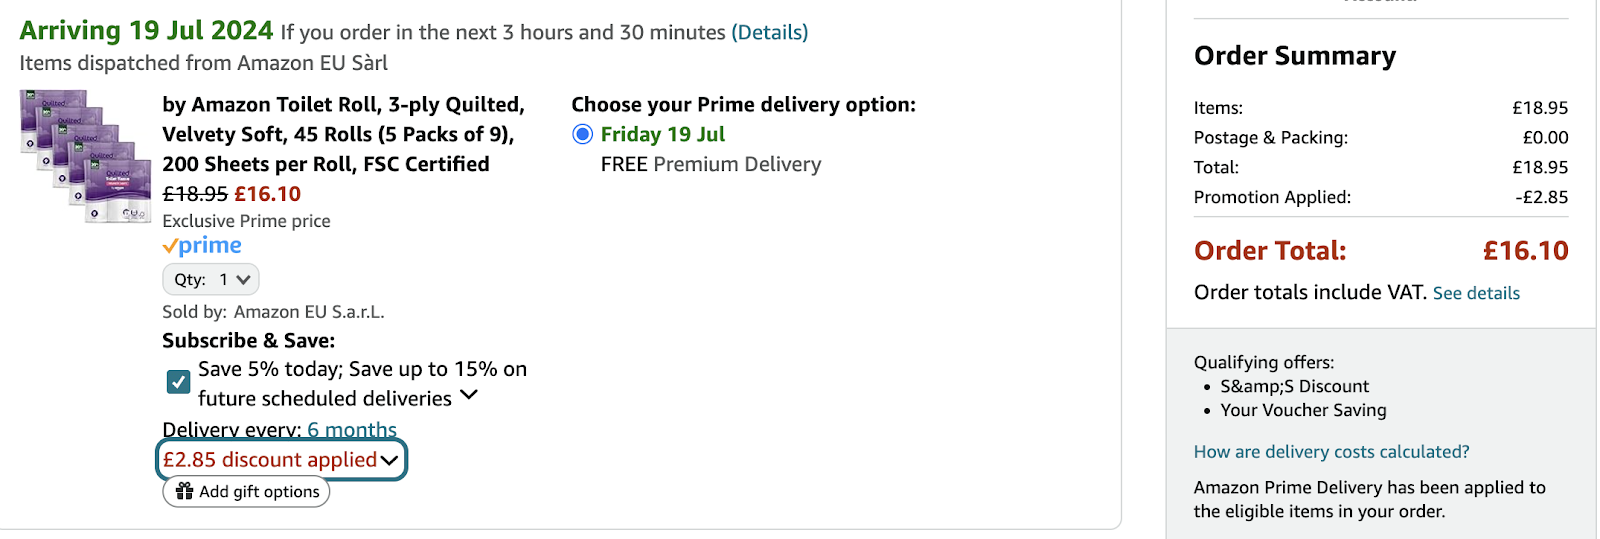Click the Promotion Applied -£2.85 amount

pos(1541,197)
